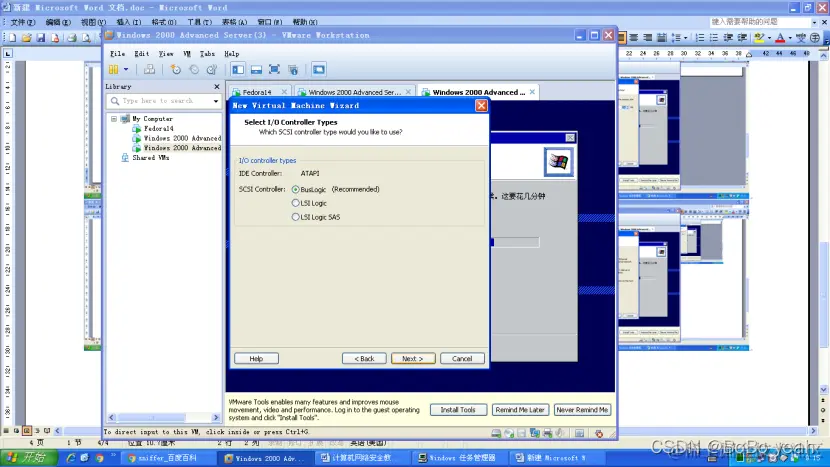
Task: Open the power options dropdown arrow in VMware toolbar
Action: pyautogui.click(x=126, y=69)
